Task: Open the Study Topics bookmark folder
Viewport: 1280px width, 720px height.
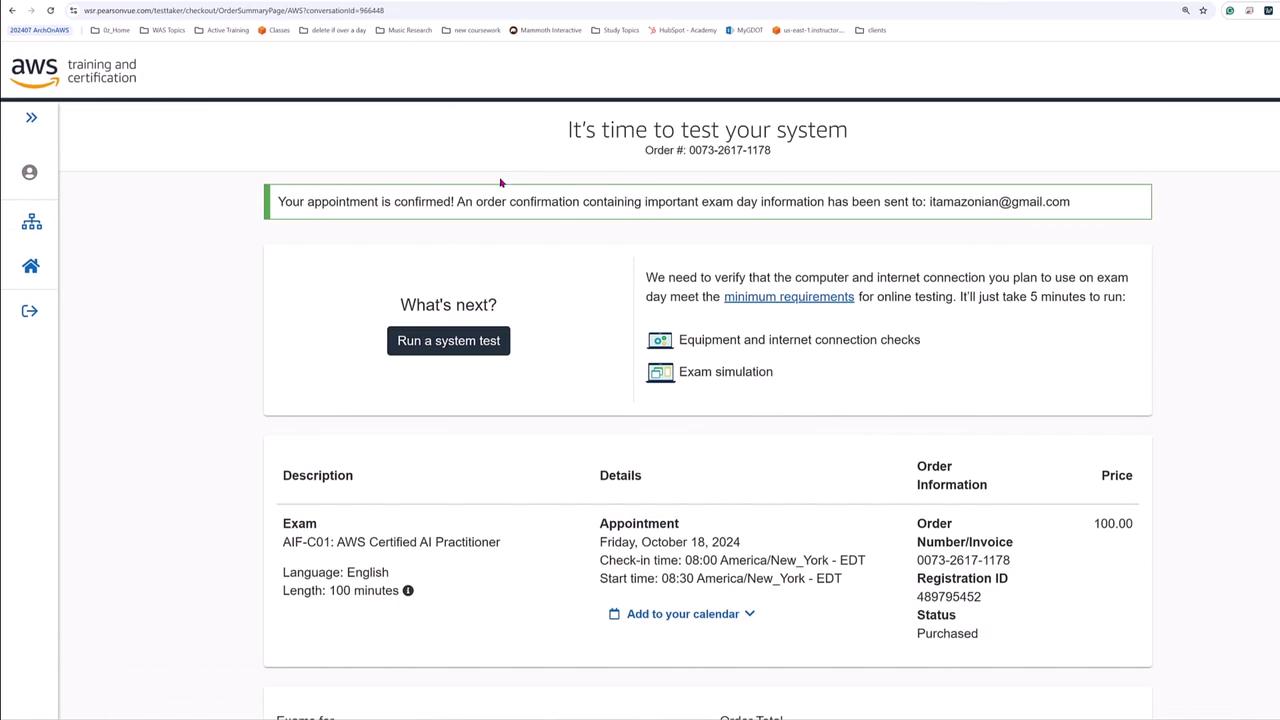Action: point(615,30)
